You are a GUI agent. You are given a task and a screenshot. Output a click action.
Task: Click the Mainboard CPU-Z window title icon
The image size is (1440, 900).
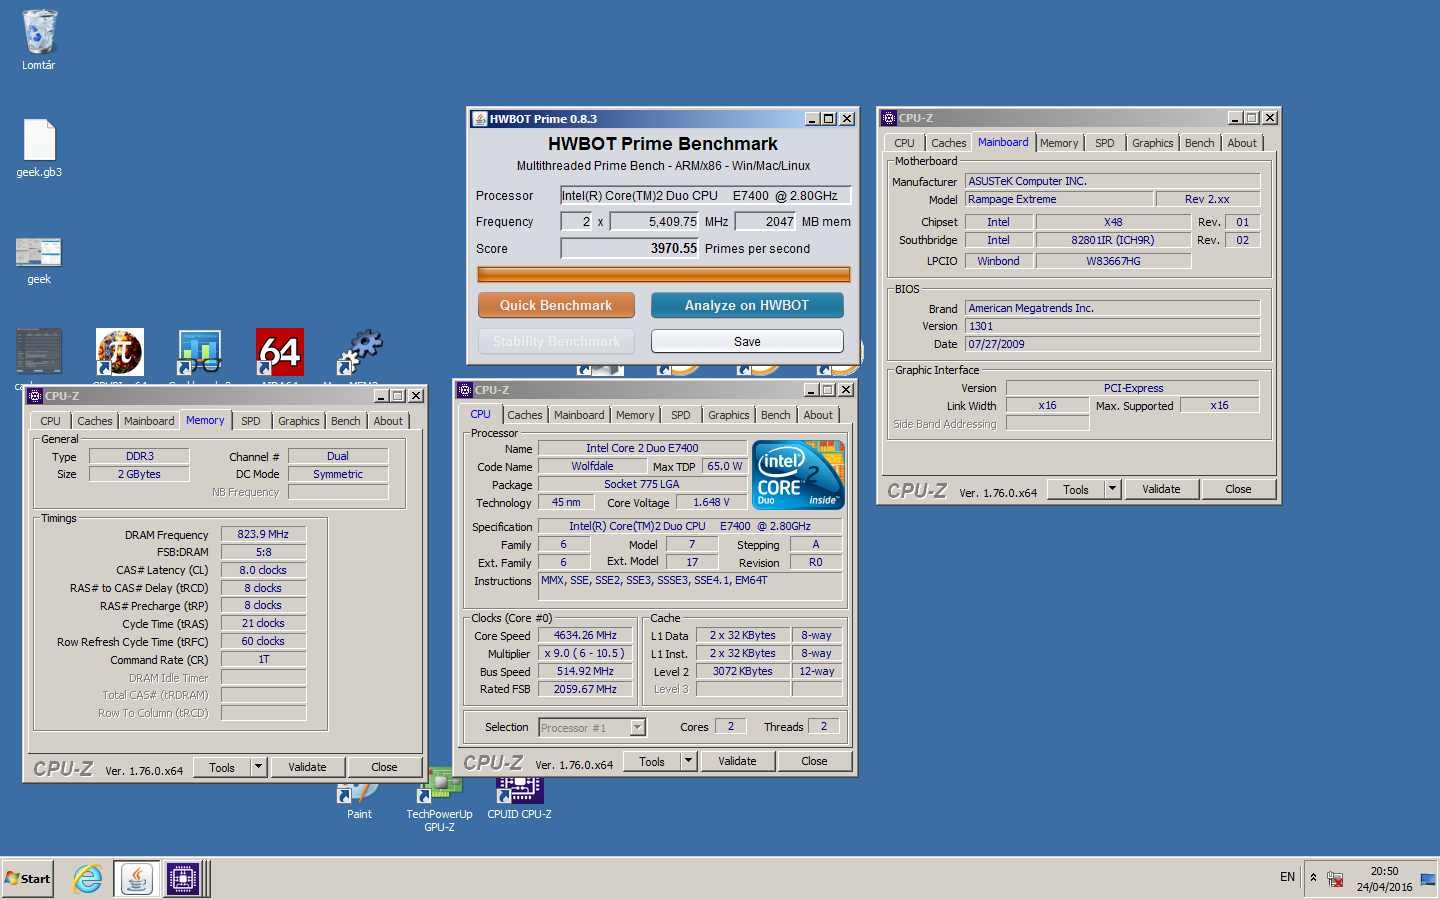(889, 118)
